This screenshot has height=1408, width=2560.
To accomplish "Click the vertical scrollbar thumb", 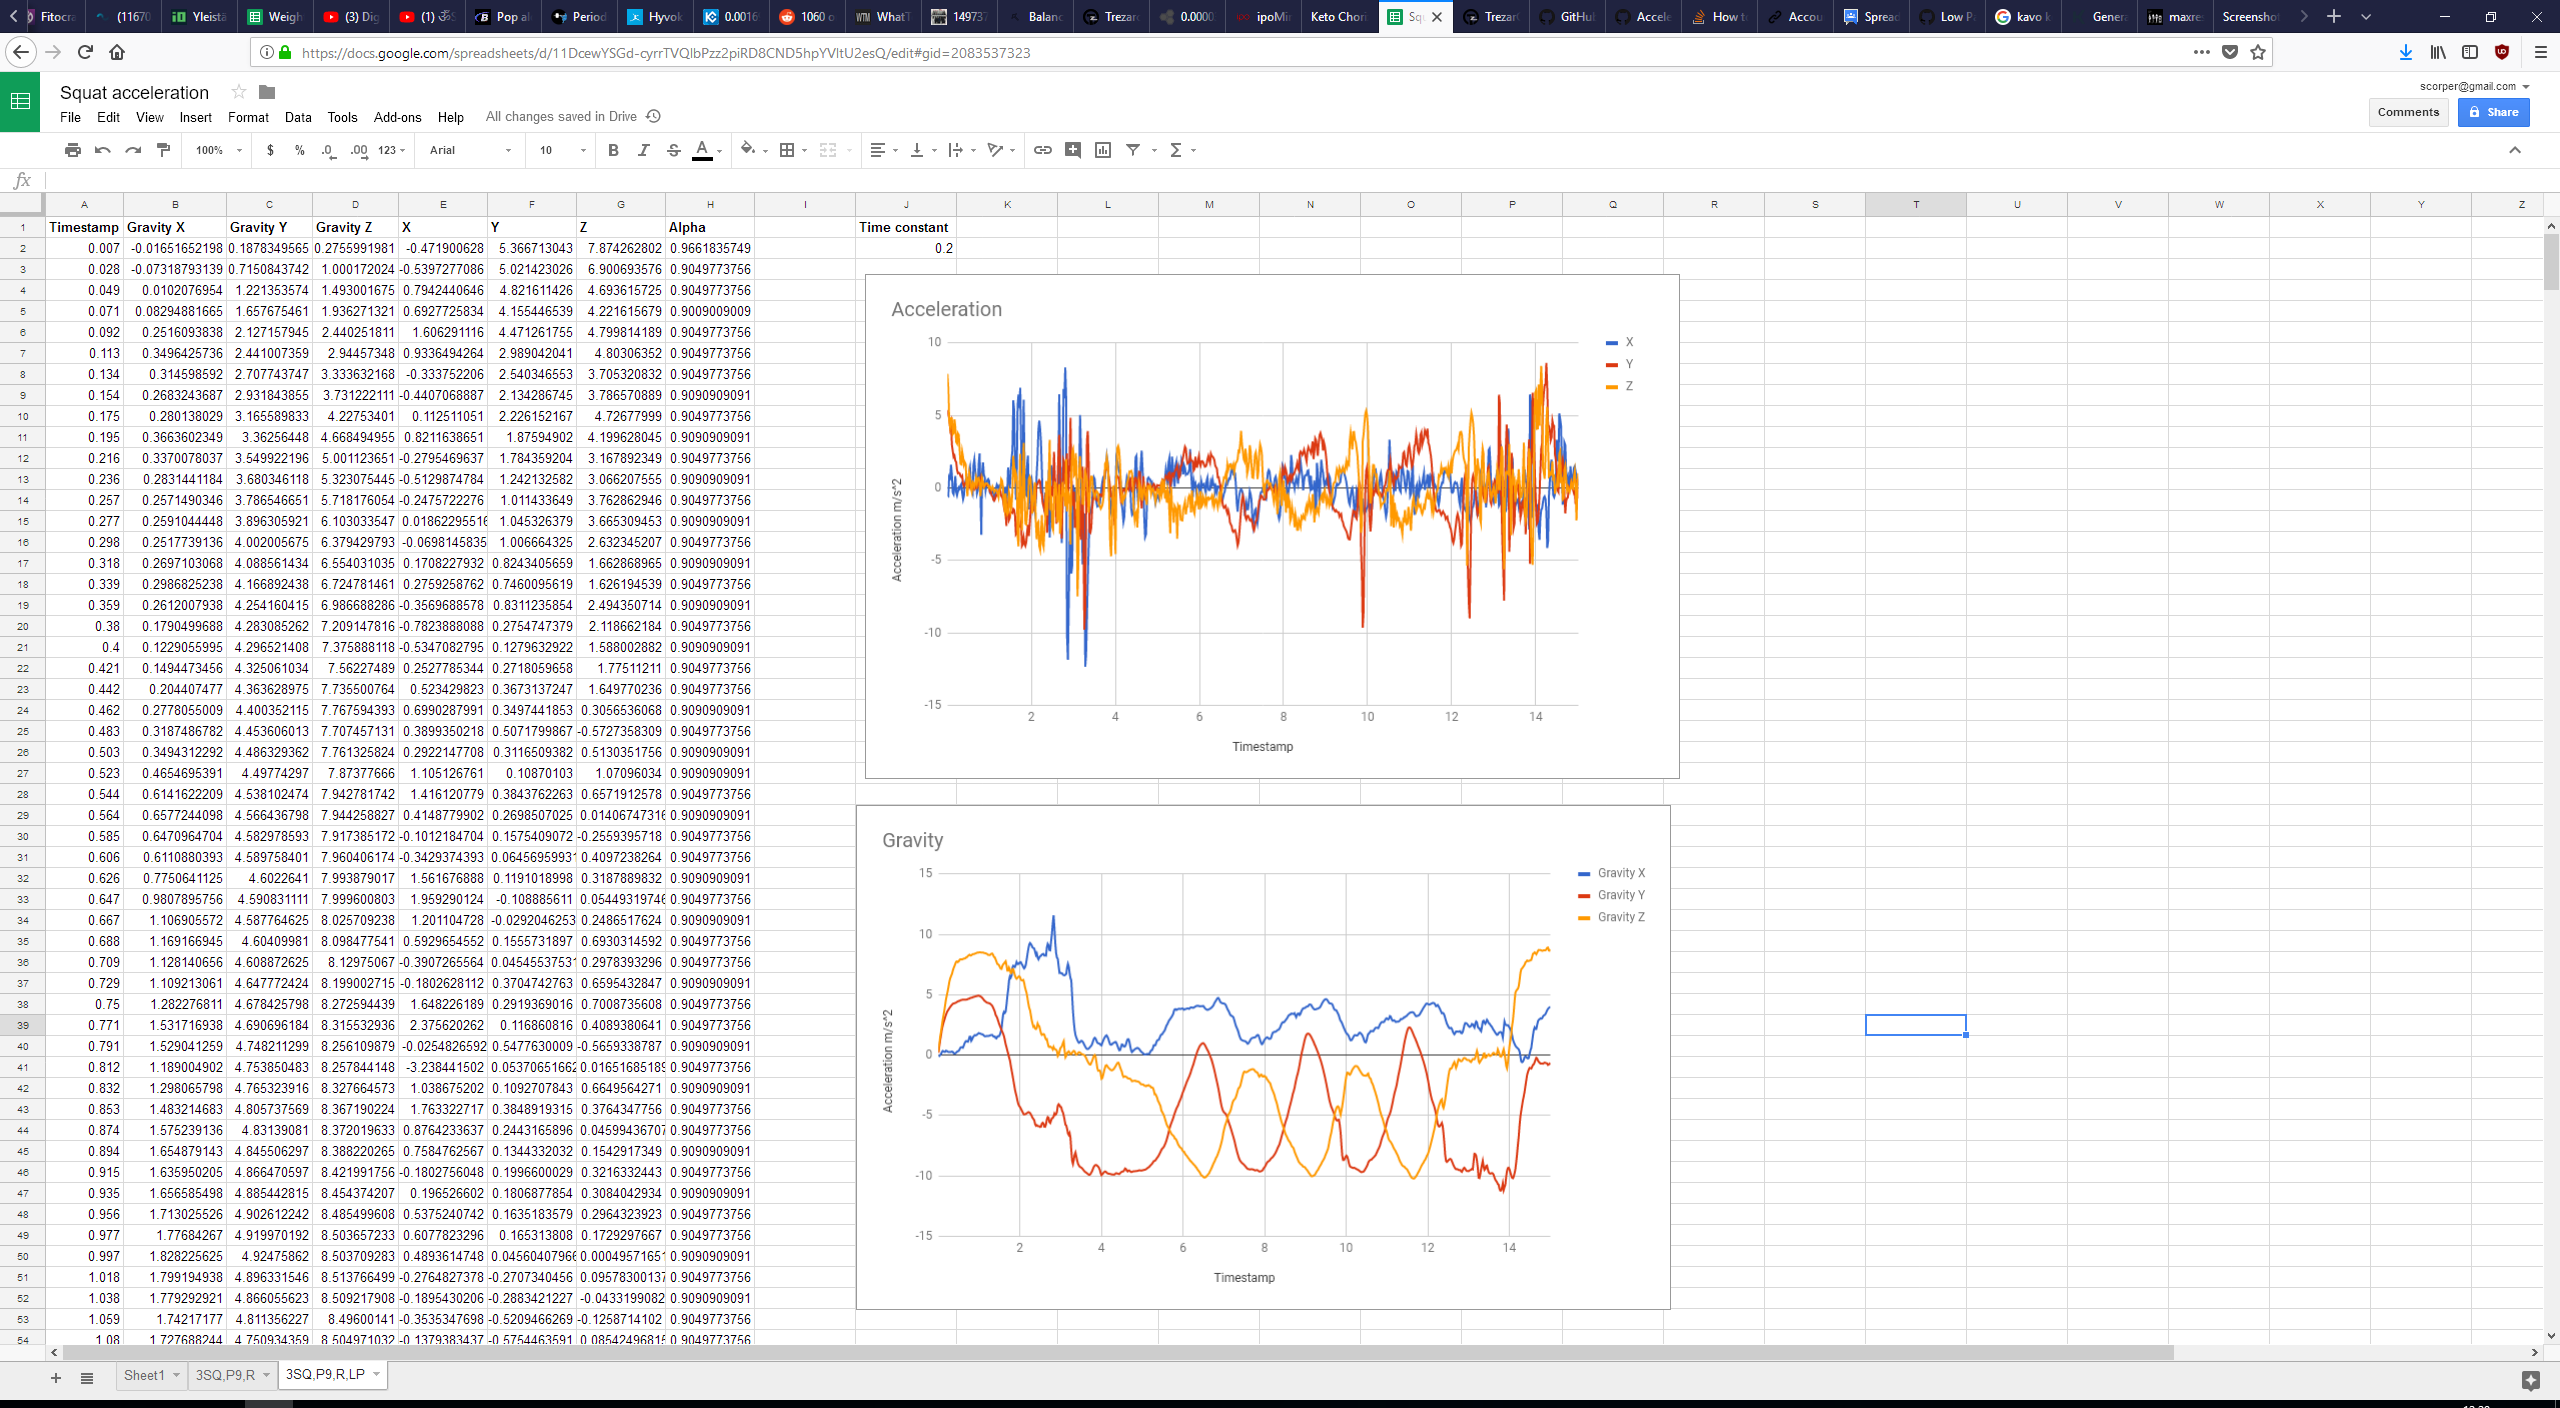I will click(2550, 262).
